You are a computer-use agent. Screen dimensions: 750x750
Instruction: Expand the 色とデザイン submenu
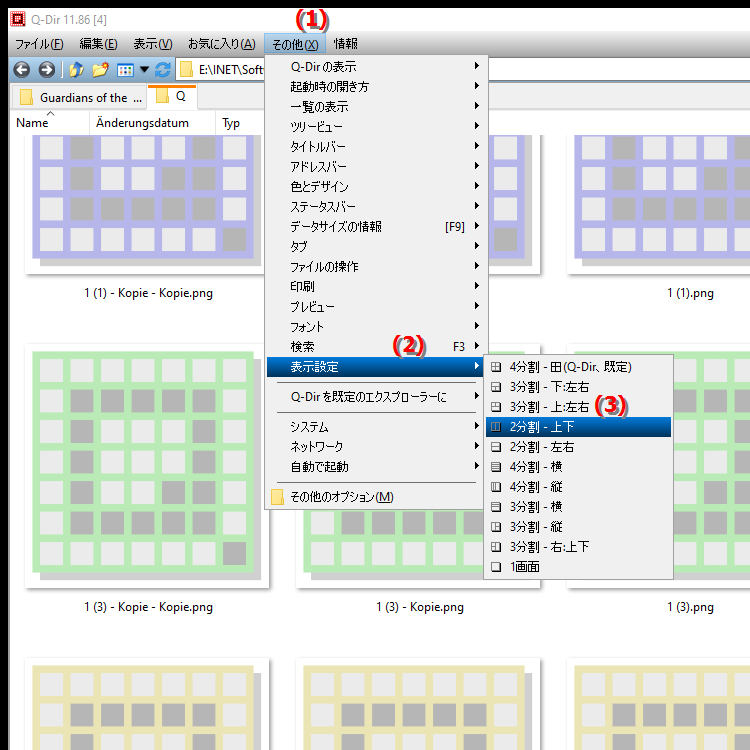coord(377,187)
